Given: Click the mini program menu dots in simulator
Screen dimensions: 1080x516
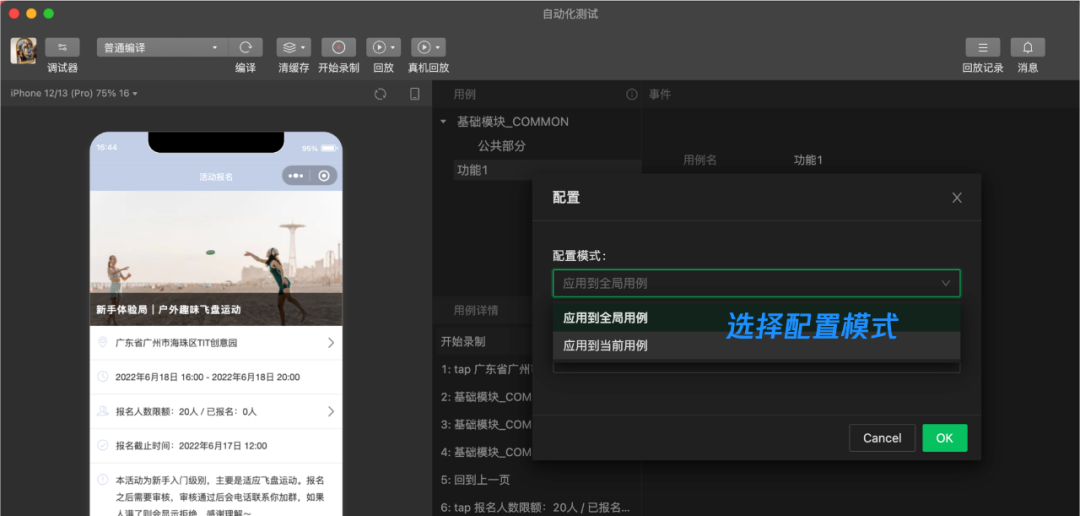Looking at the screenshot, I should pyautogui.click(x=296, y=176).
